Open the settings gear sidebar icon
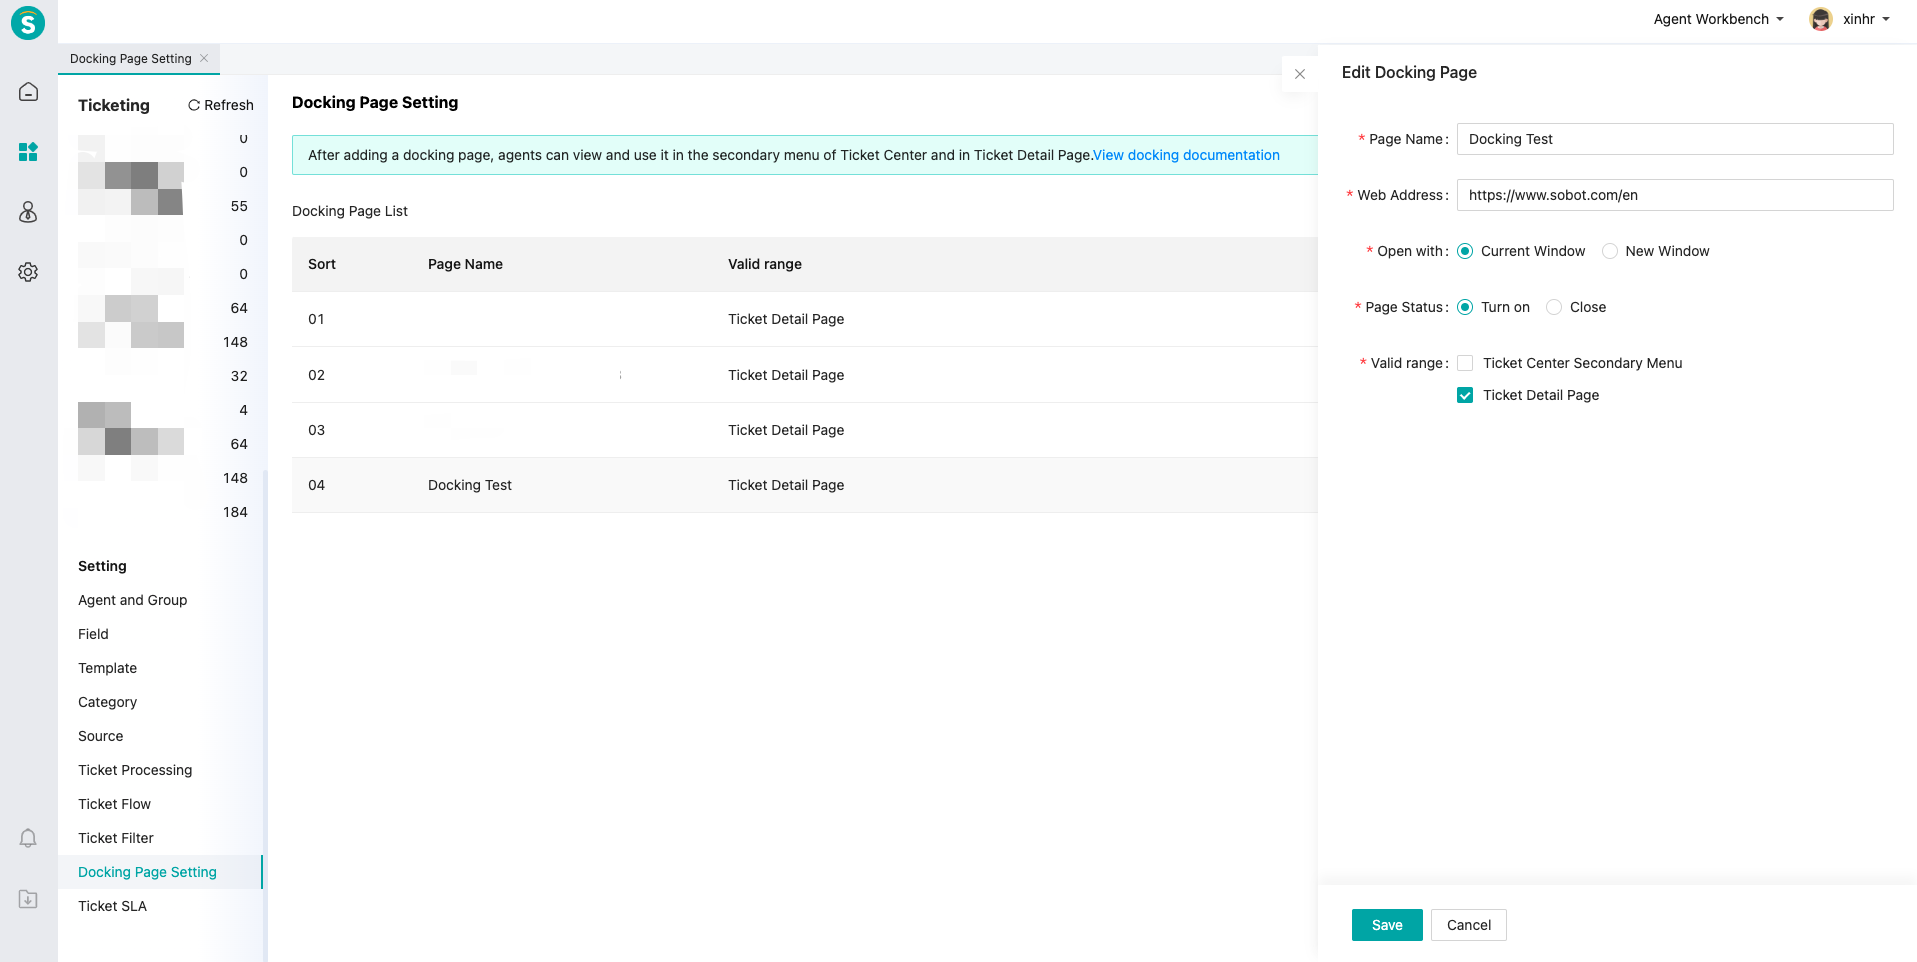This screenshot has width=1917, height=962. pyautogui.click(x=28, y=272)
